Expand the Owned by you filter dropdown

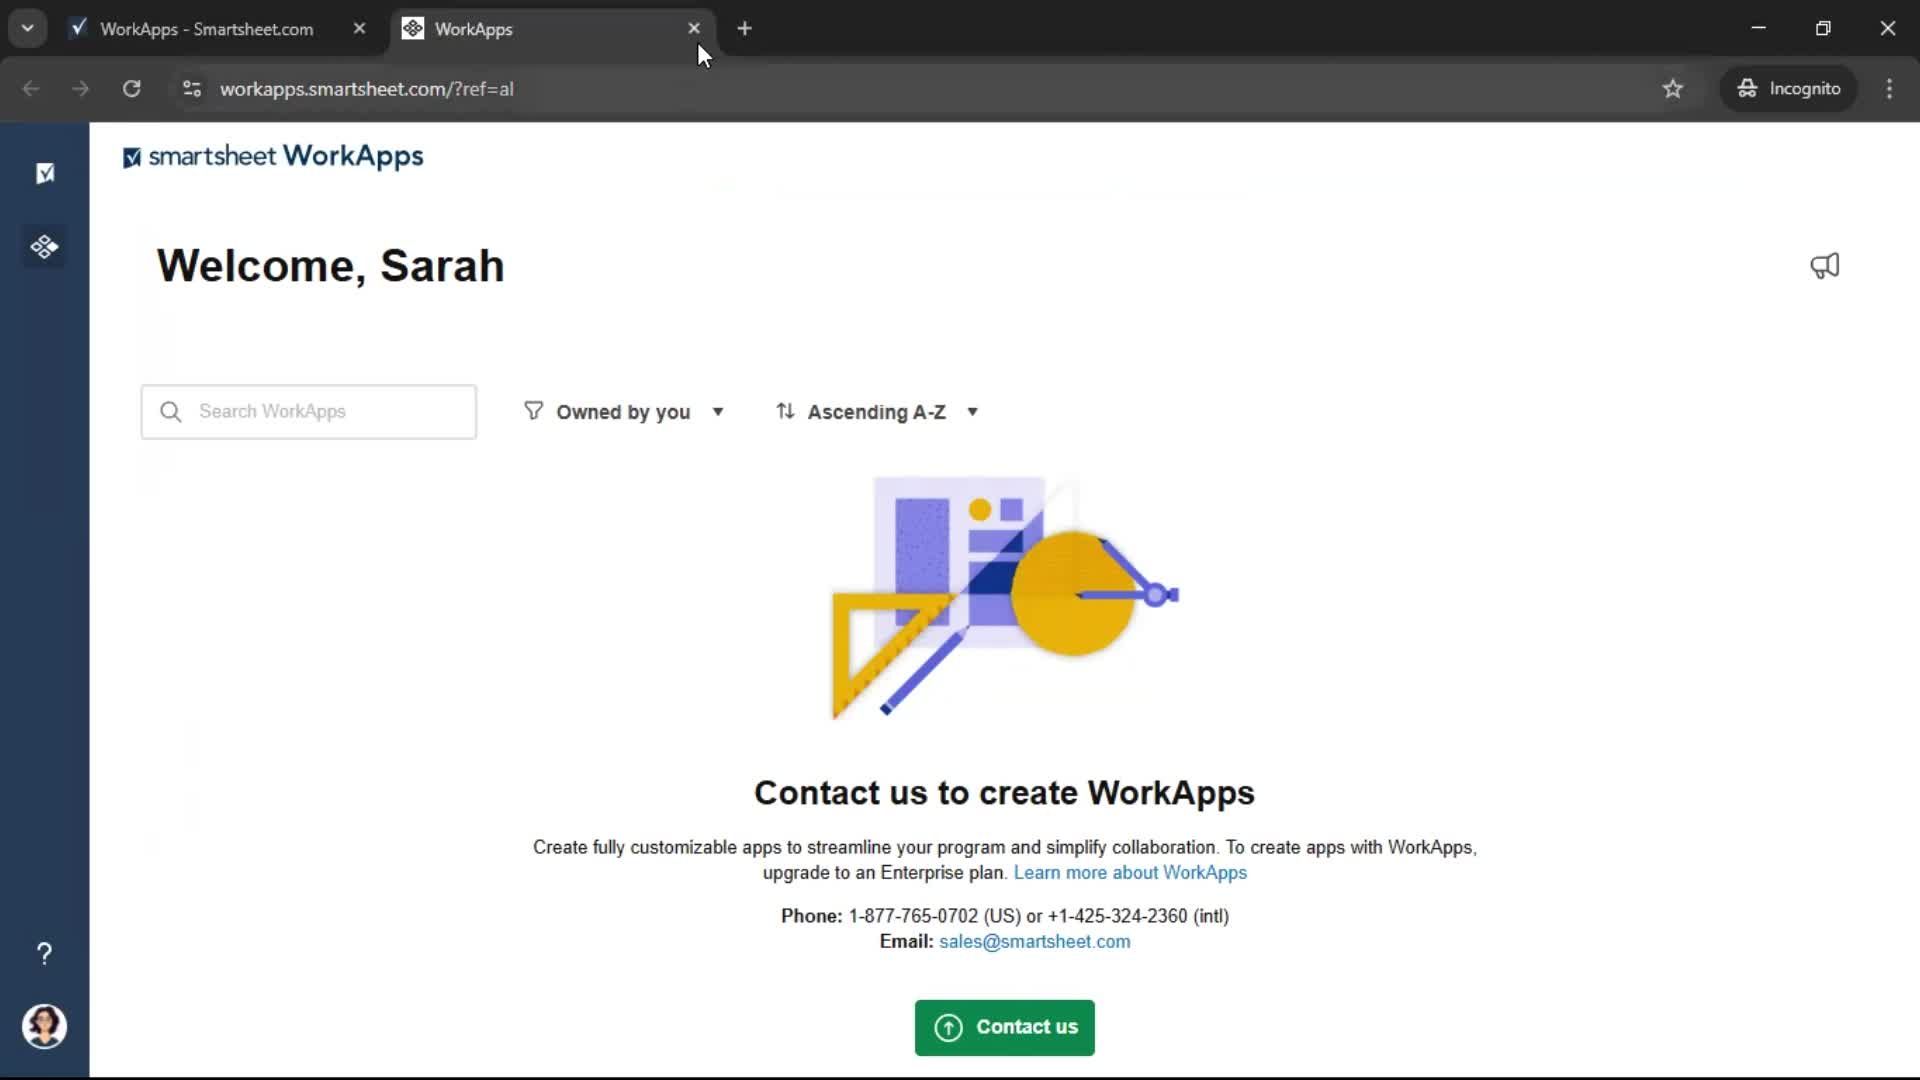pyautogui.click(x=624, y=412)
